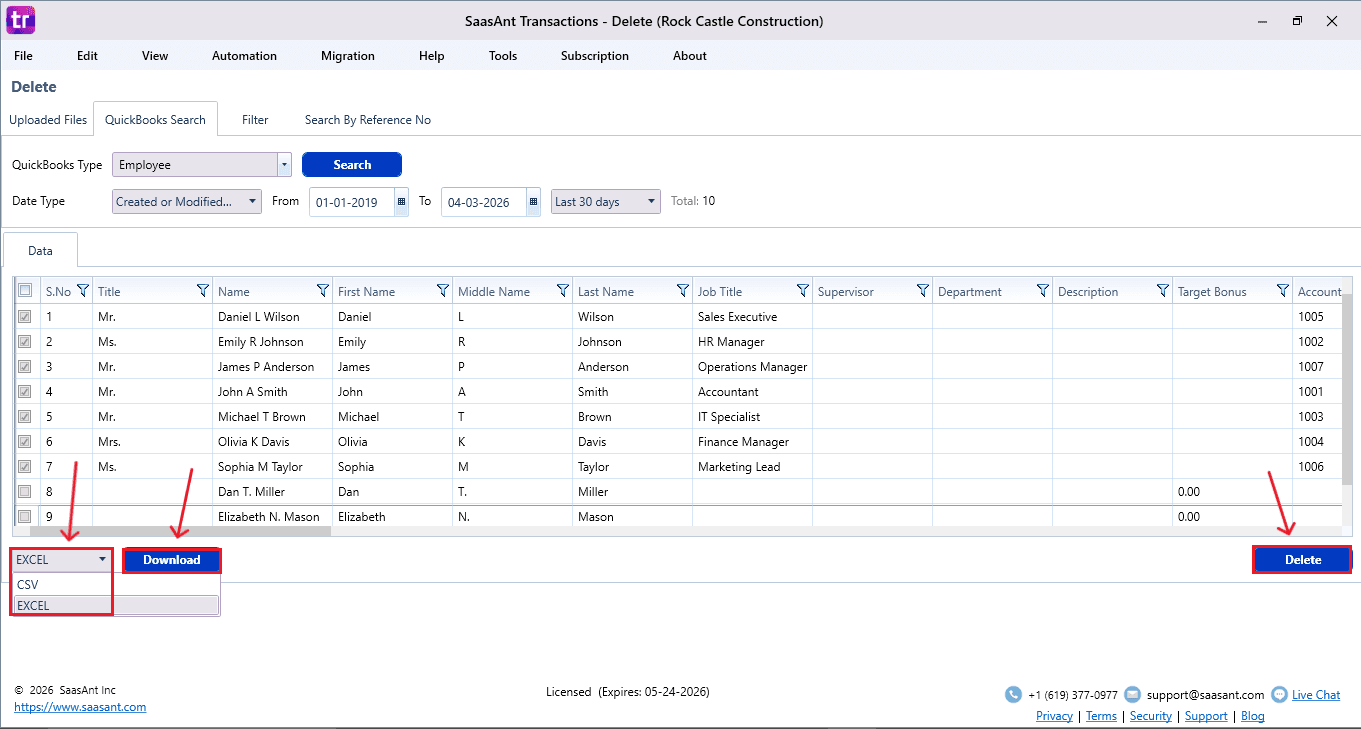
Task: Switch to the Search By Reference No tab
Action: pyautogui.click(x=367, y=120)
